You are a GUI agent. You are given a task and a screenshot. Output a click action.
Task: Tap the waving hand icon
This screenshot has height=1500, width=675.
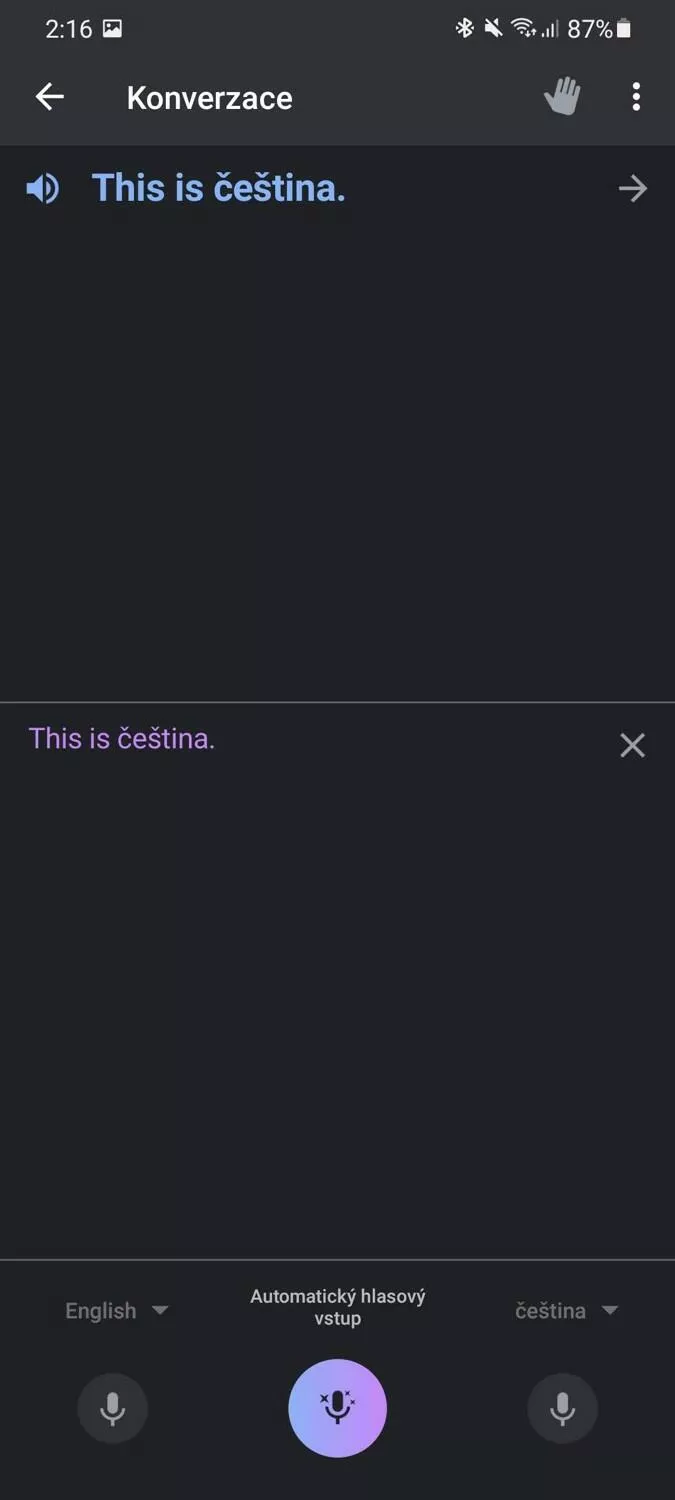(562, 97)
